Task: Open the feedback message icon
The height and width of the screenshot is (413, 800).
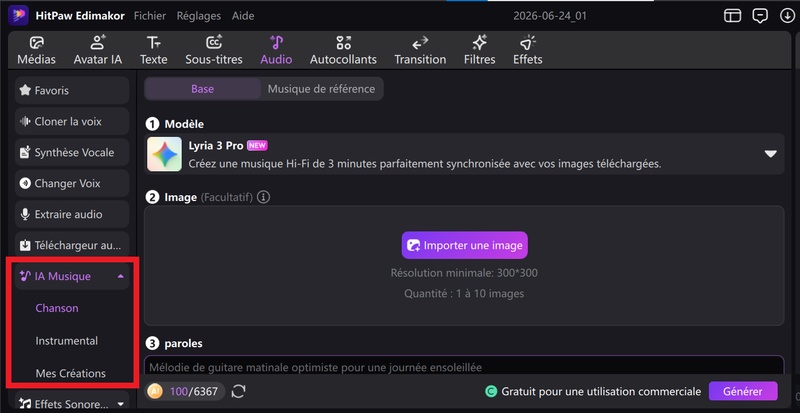Action: pyautogui.click(x=760, y=16)
